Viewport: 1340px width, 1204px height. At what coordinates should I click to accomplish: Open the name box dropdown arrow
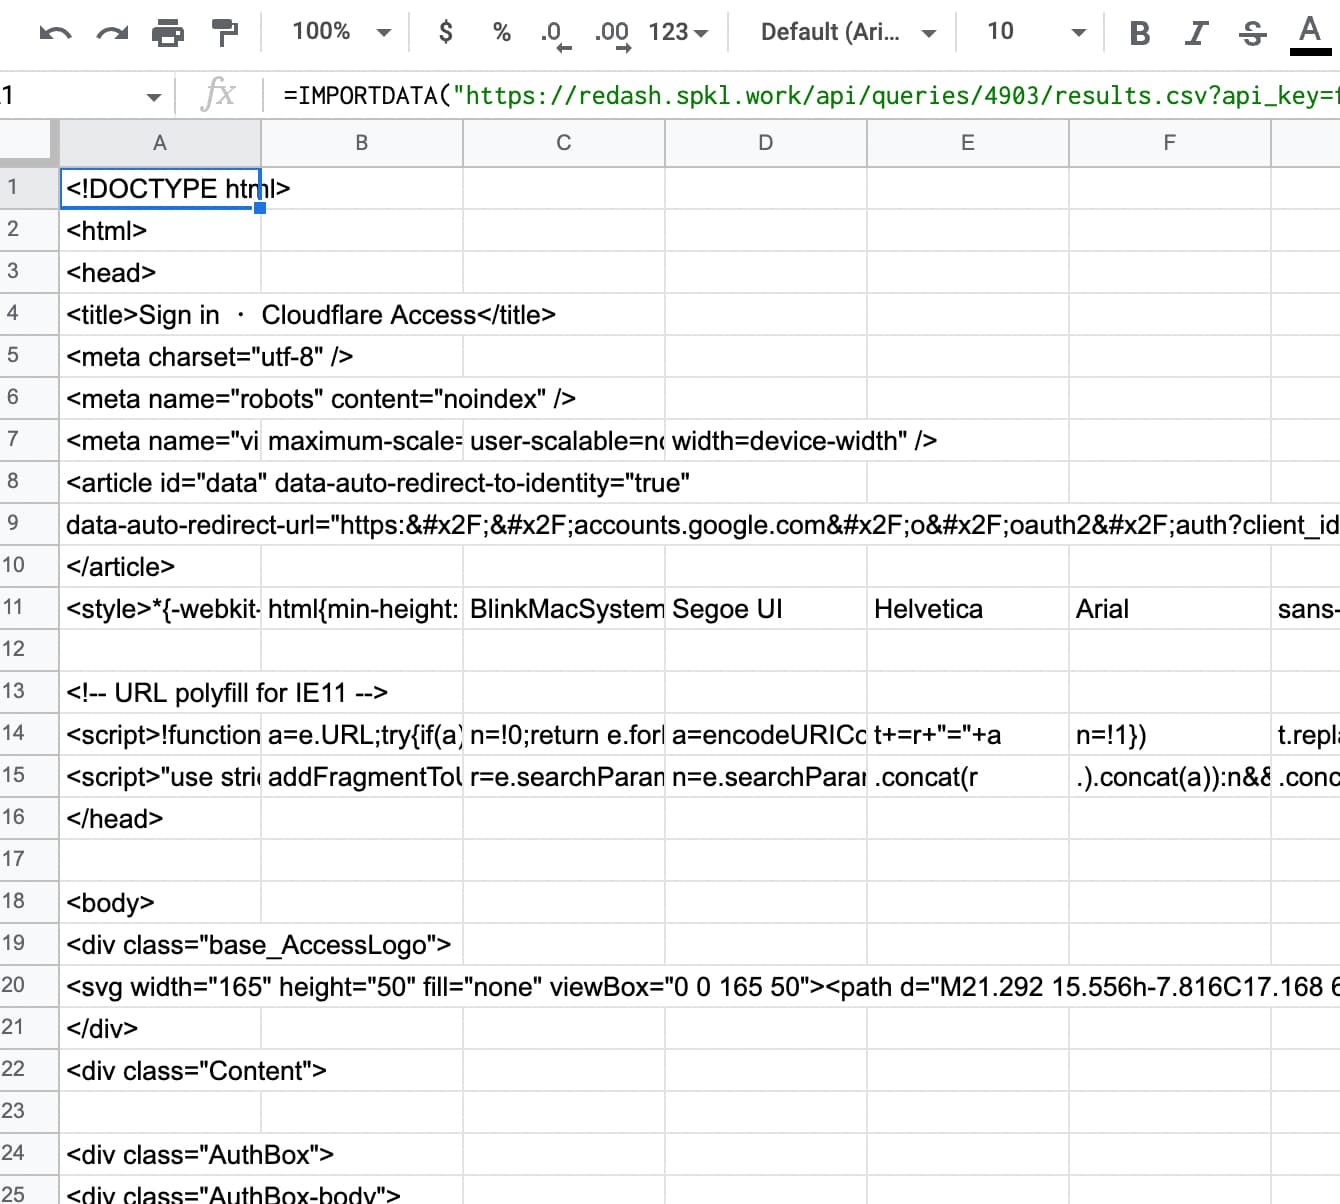(153, 97)
